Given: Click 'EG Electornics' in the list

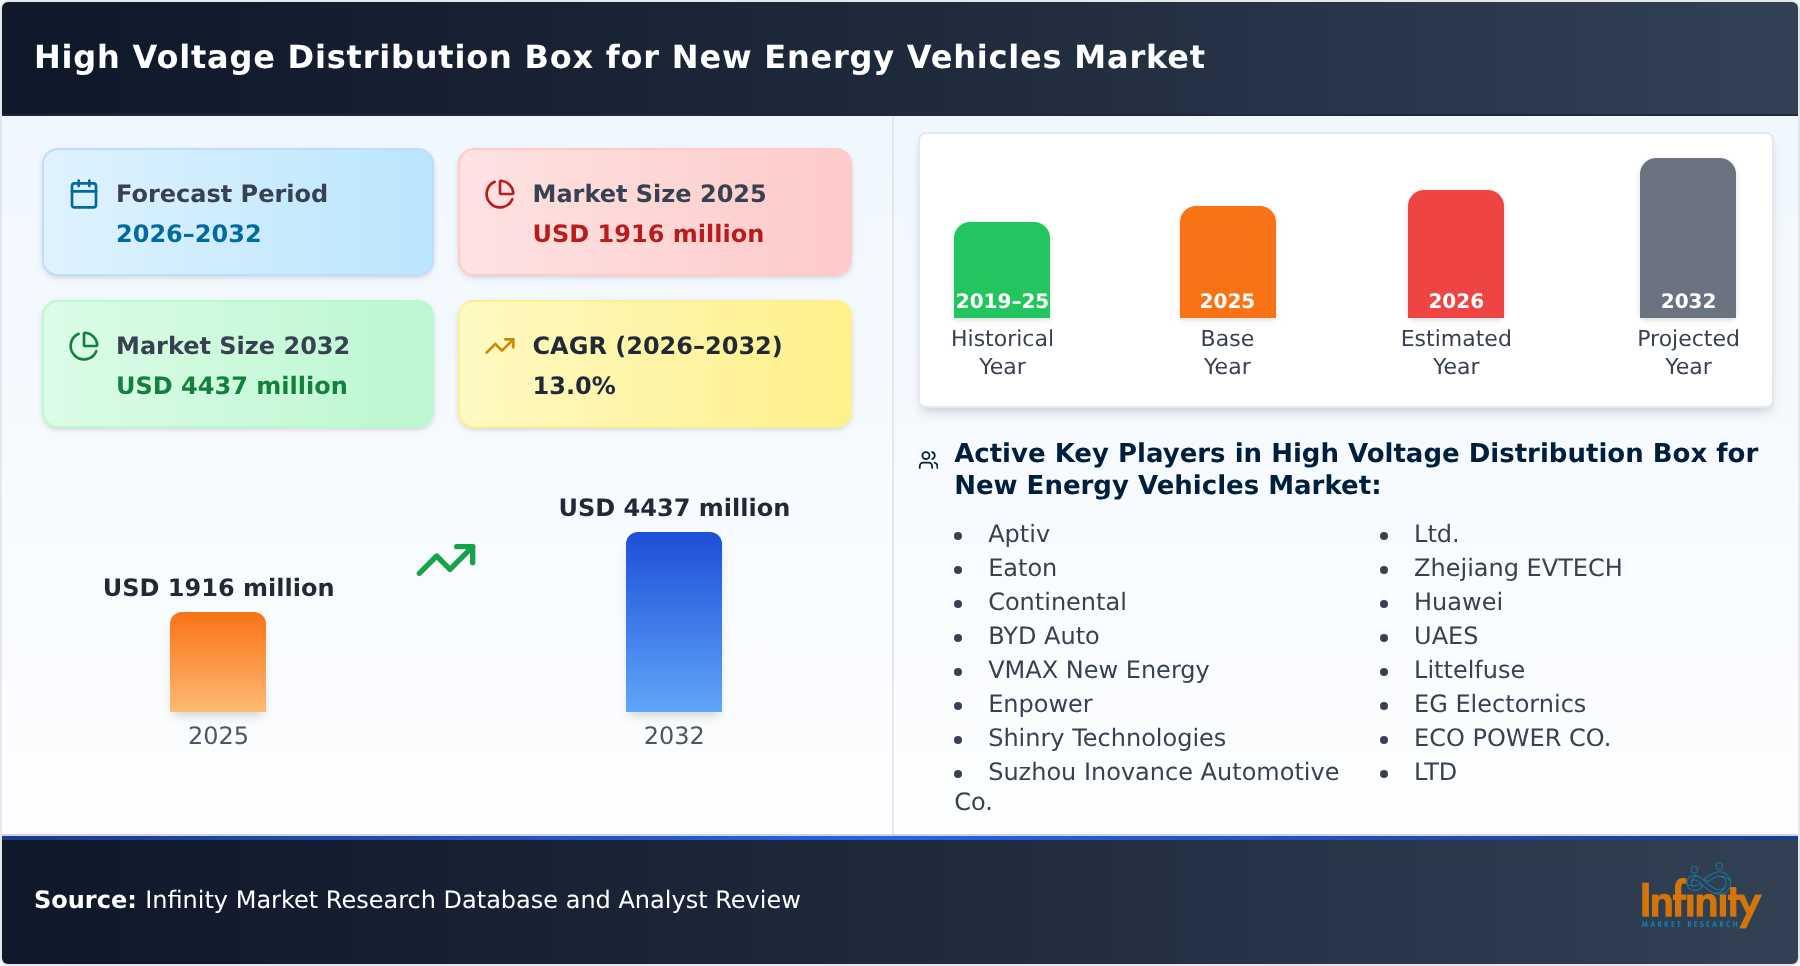Looking at the screenshot, I should tap(1500, 704).
